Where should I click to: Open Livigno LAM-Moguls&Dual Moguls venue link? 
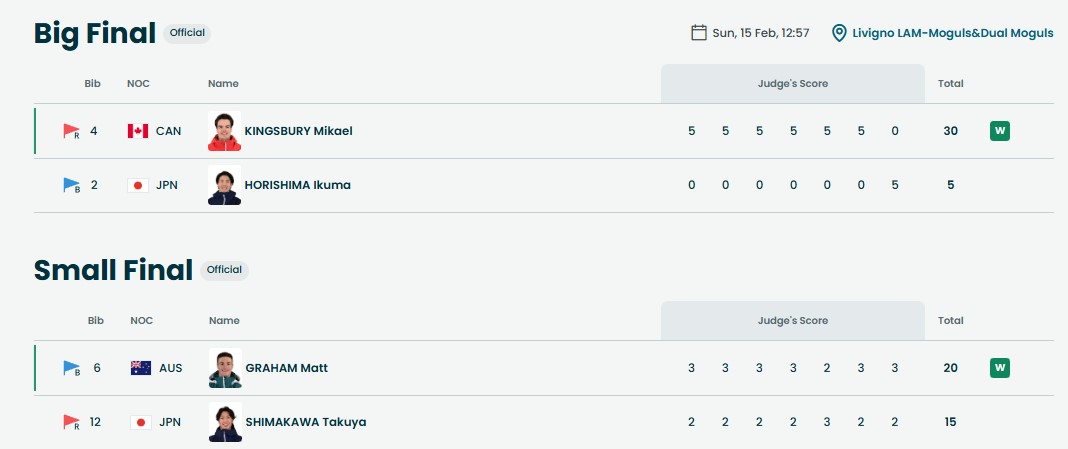tap(952, 33)
